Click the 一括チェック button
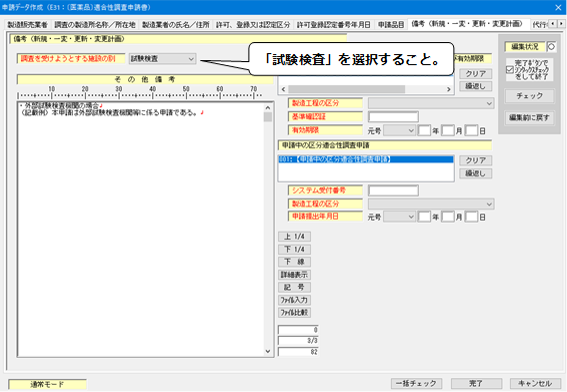The width and height of the screenshot is (567, 392). pos(416,383)
